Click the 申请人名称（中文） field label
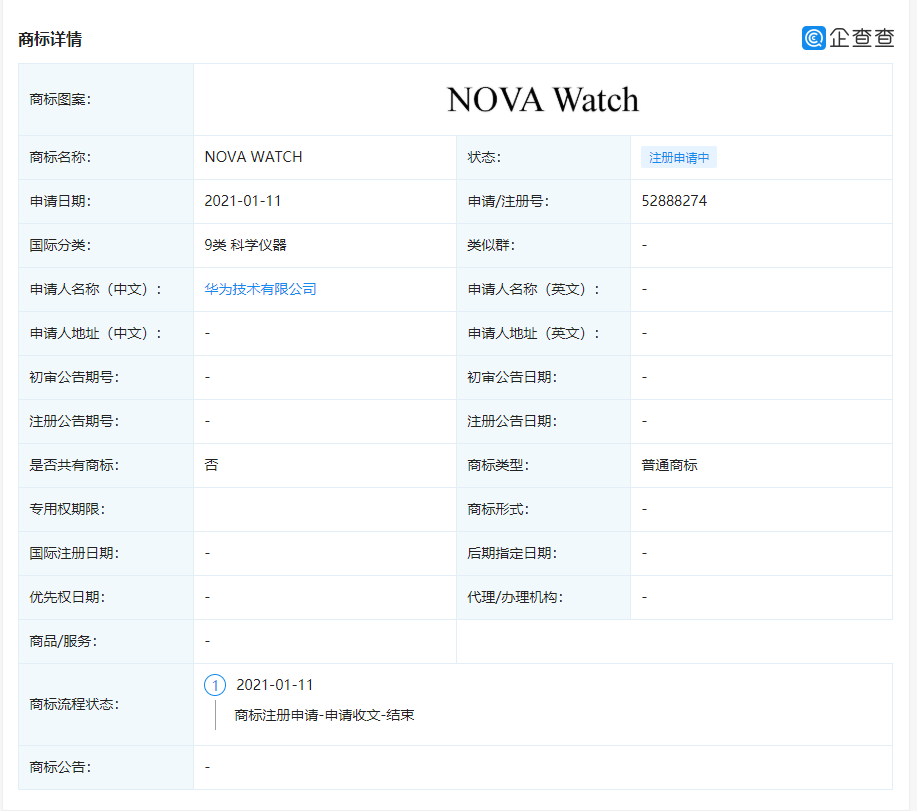Viewport: 917px width, 811px height. (96, 289)
